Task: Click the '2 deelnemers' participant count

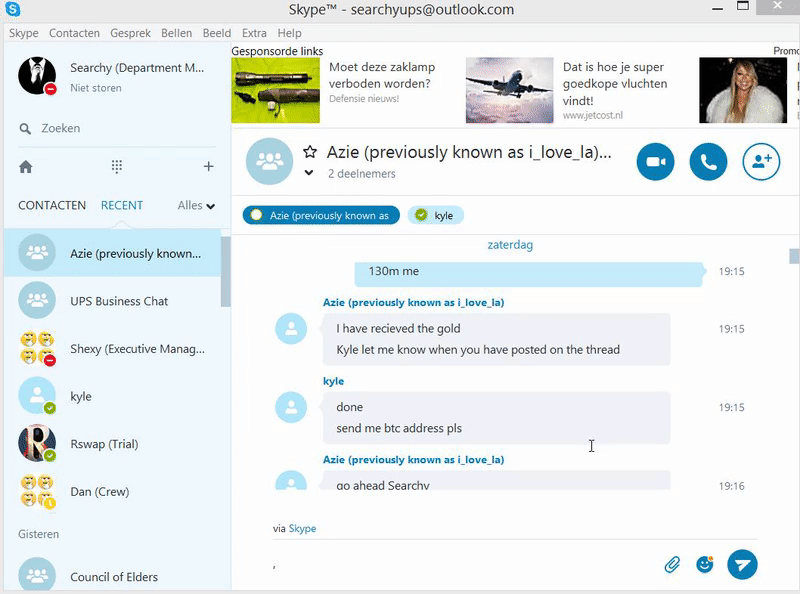Action: (x=361, y=174)
